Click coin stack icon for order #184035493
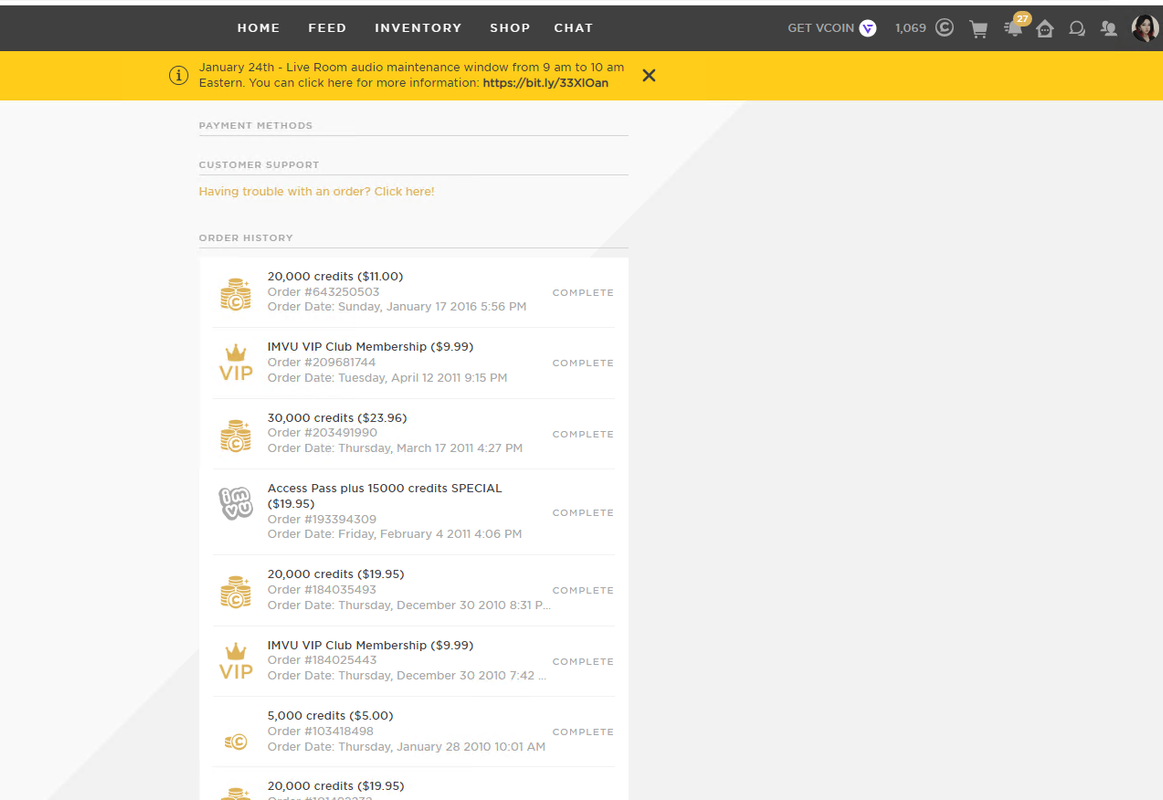The width and height of the screenshot is (1163, 800). point(236,592)
